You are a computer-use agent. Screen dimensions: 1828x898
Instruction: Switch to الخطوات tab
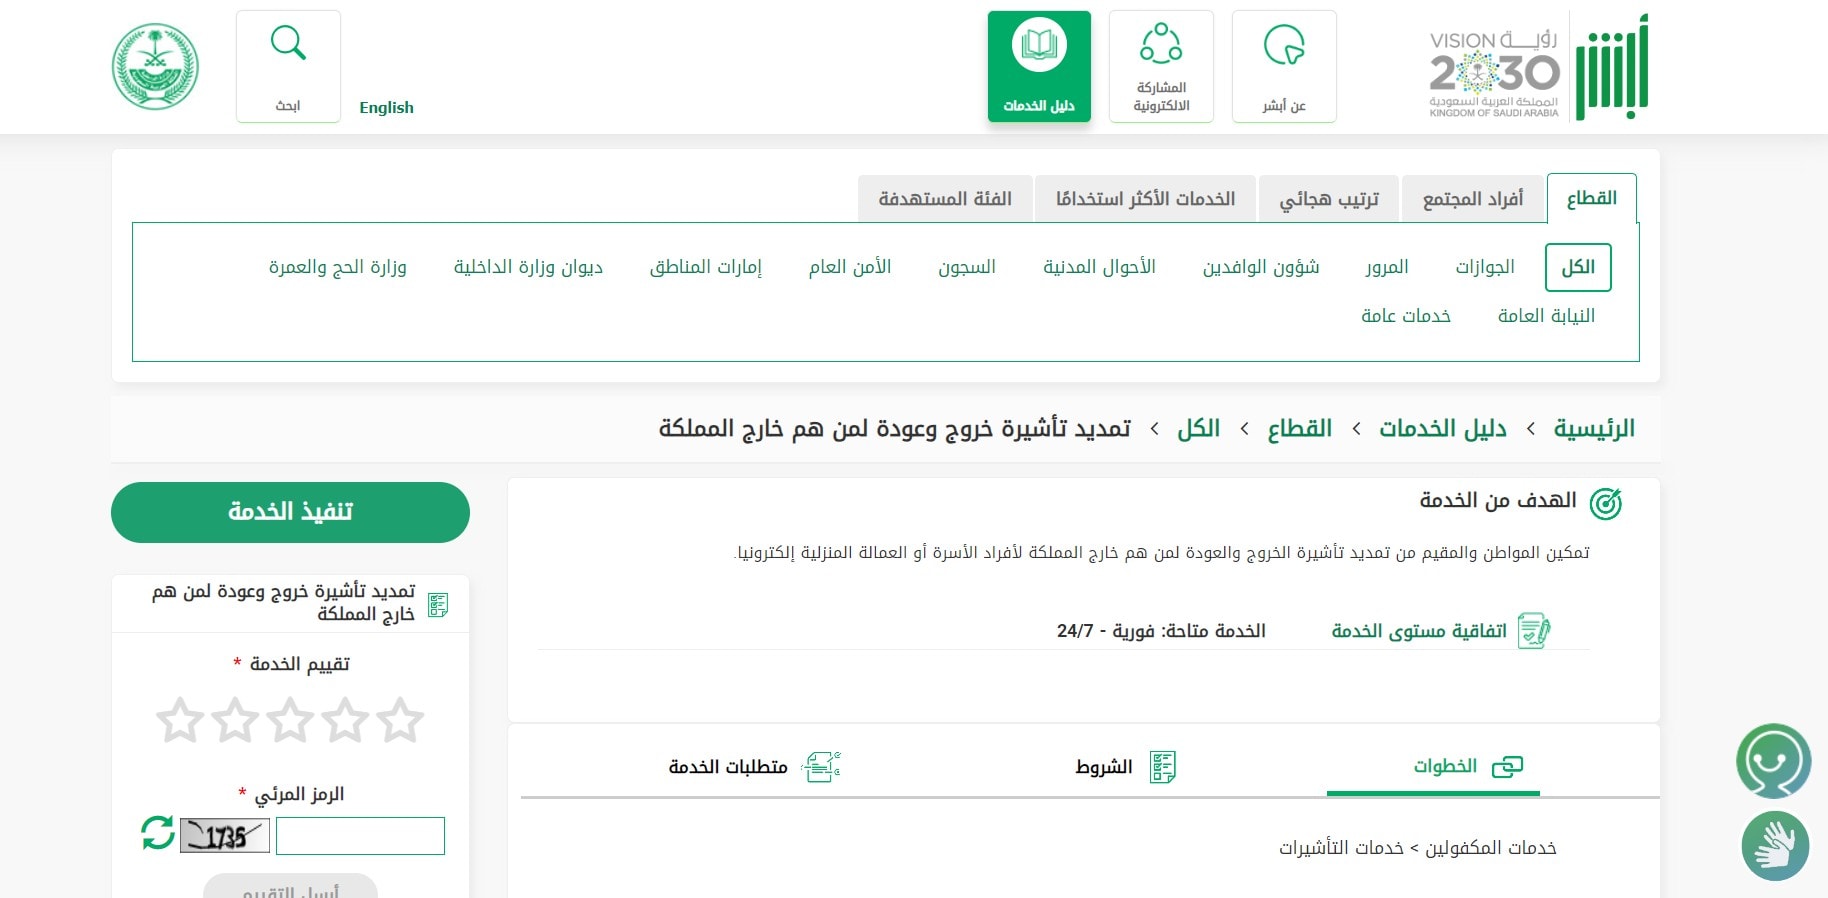pos(1445,766)
